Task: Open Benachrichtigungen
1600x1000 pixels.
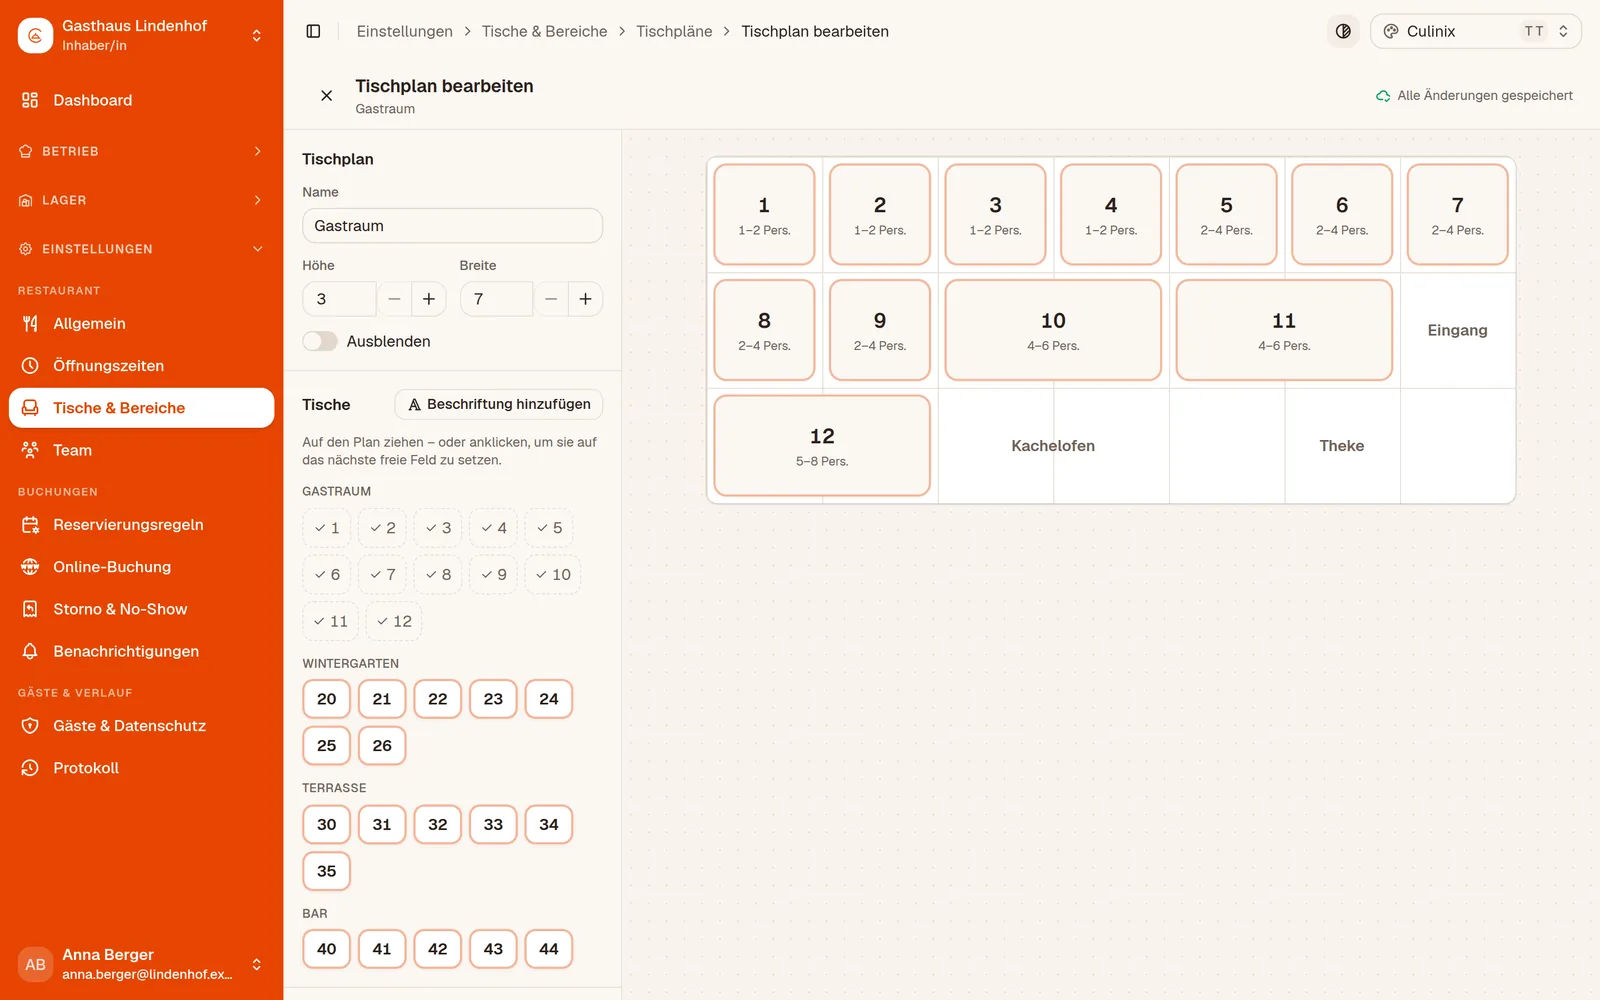Action: (141, 651)
